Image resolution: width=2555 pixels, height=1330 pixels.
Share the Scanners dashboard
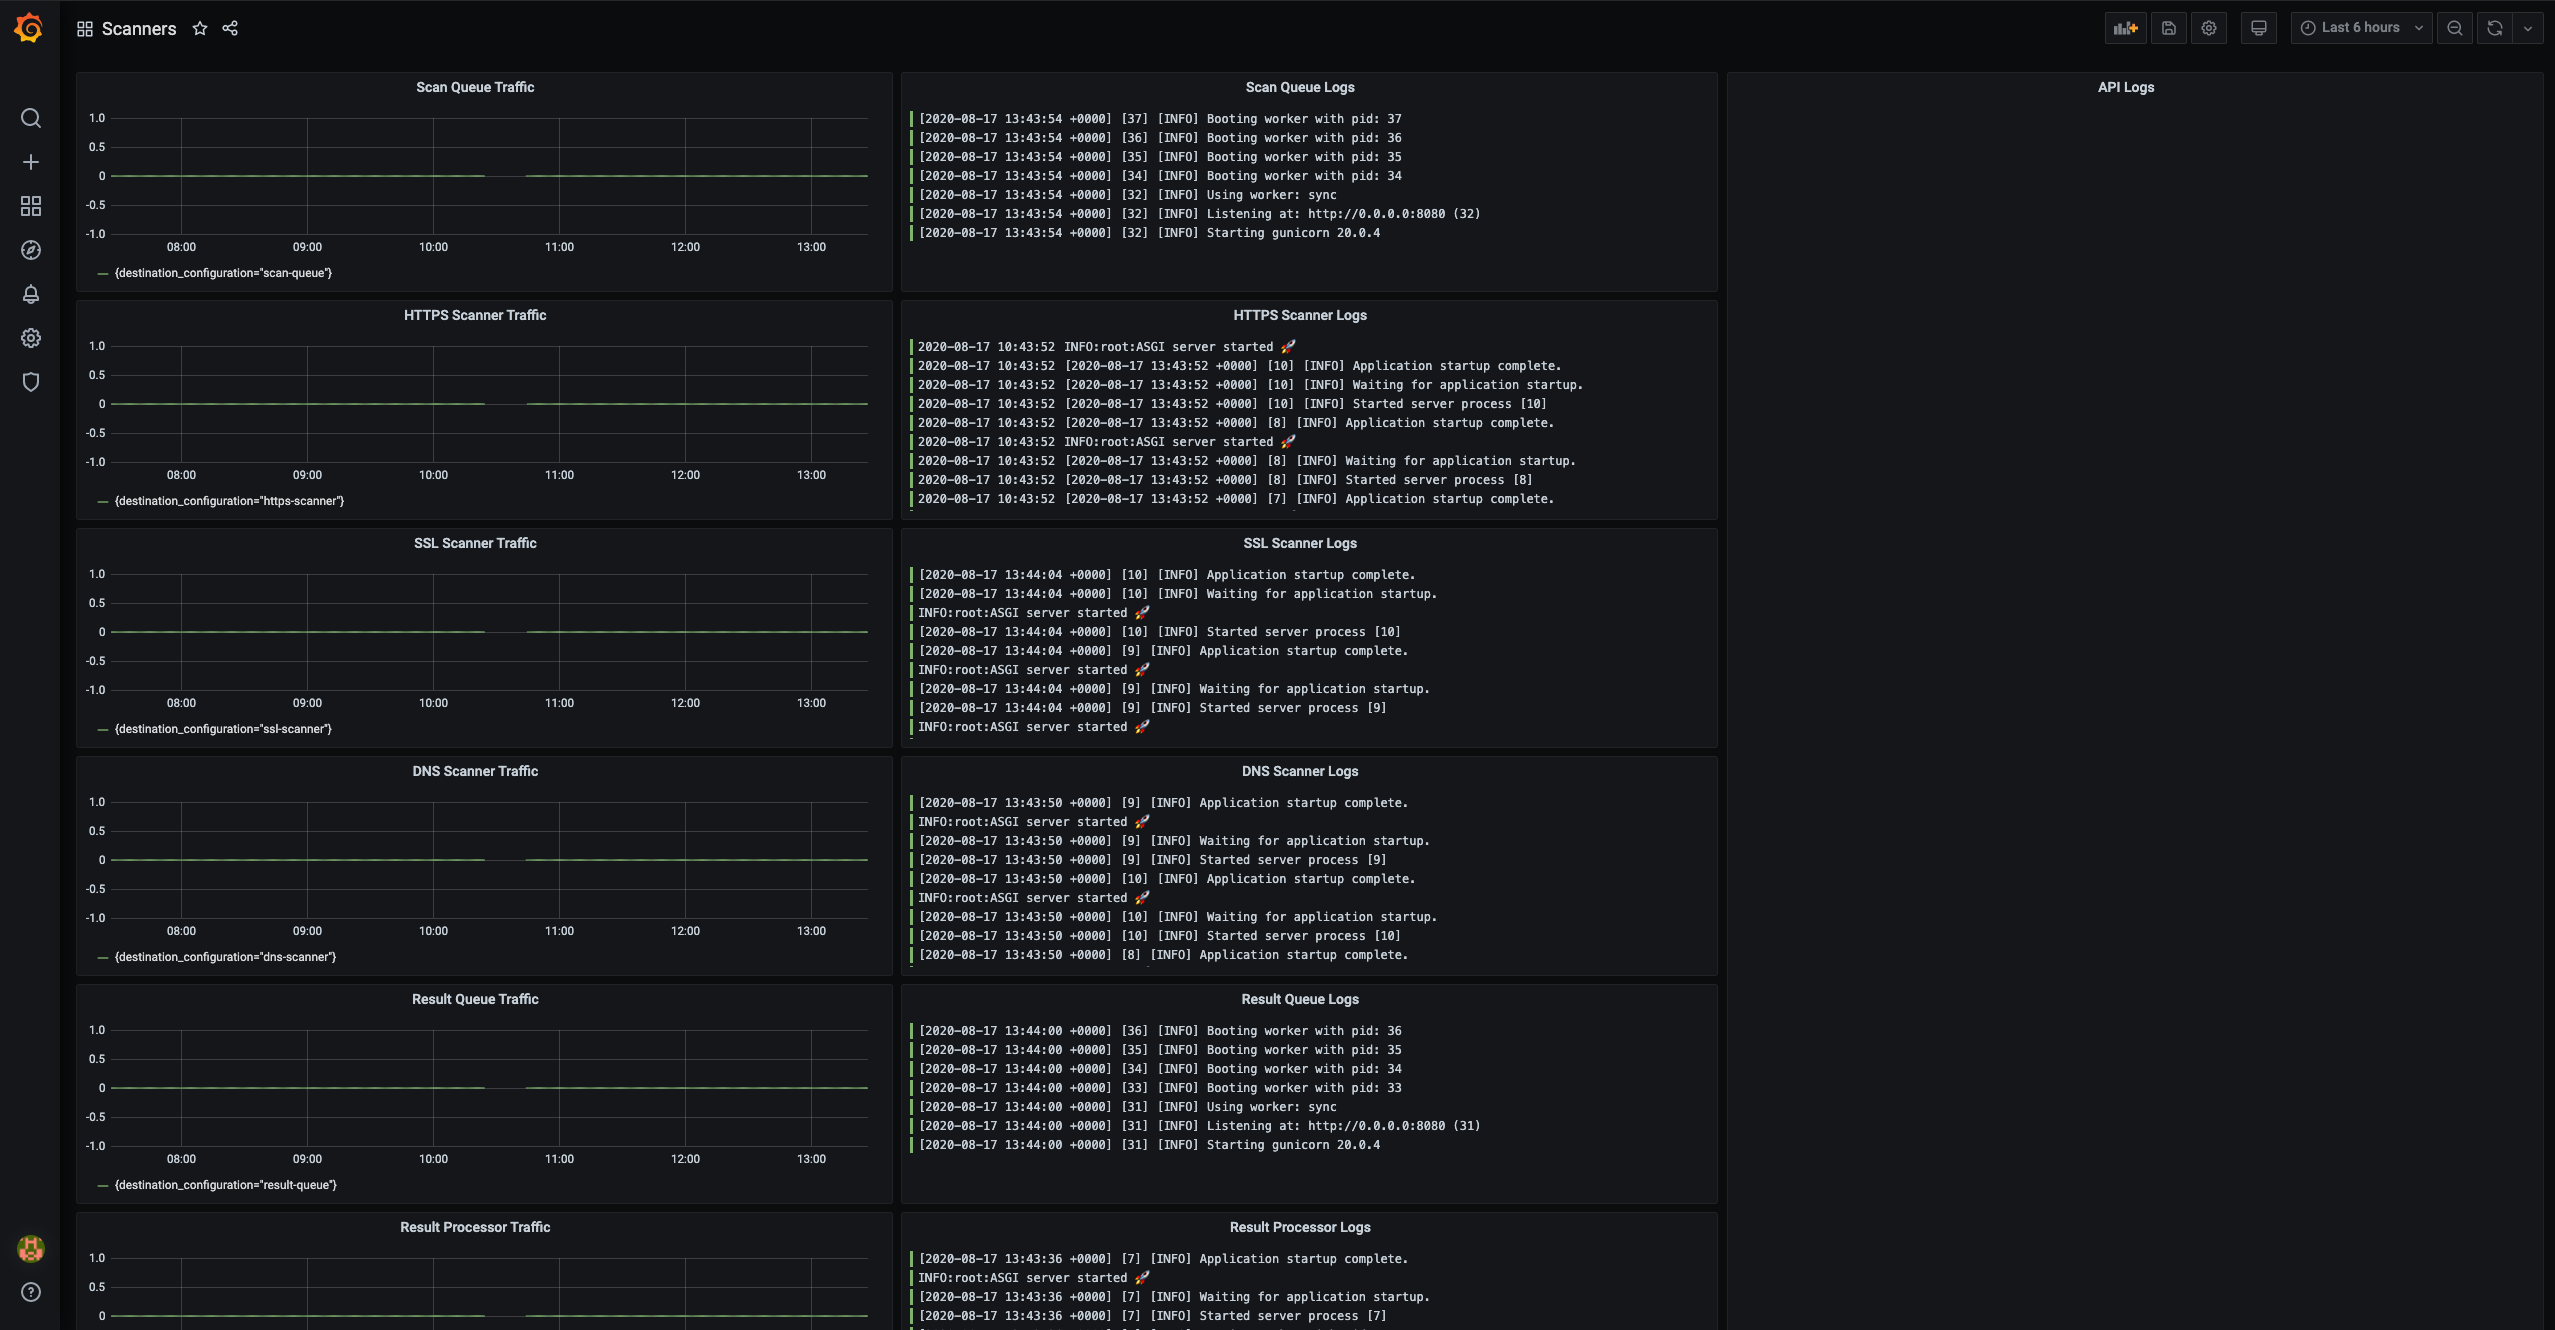point(230,28)
